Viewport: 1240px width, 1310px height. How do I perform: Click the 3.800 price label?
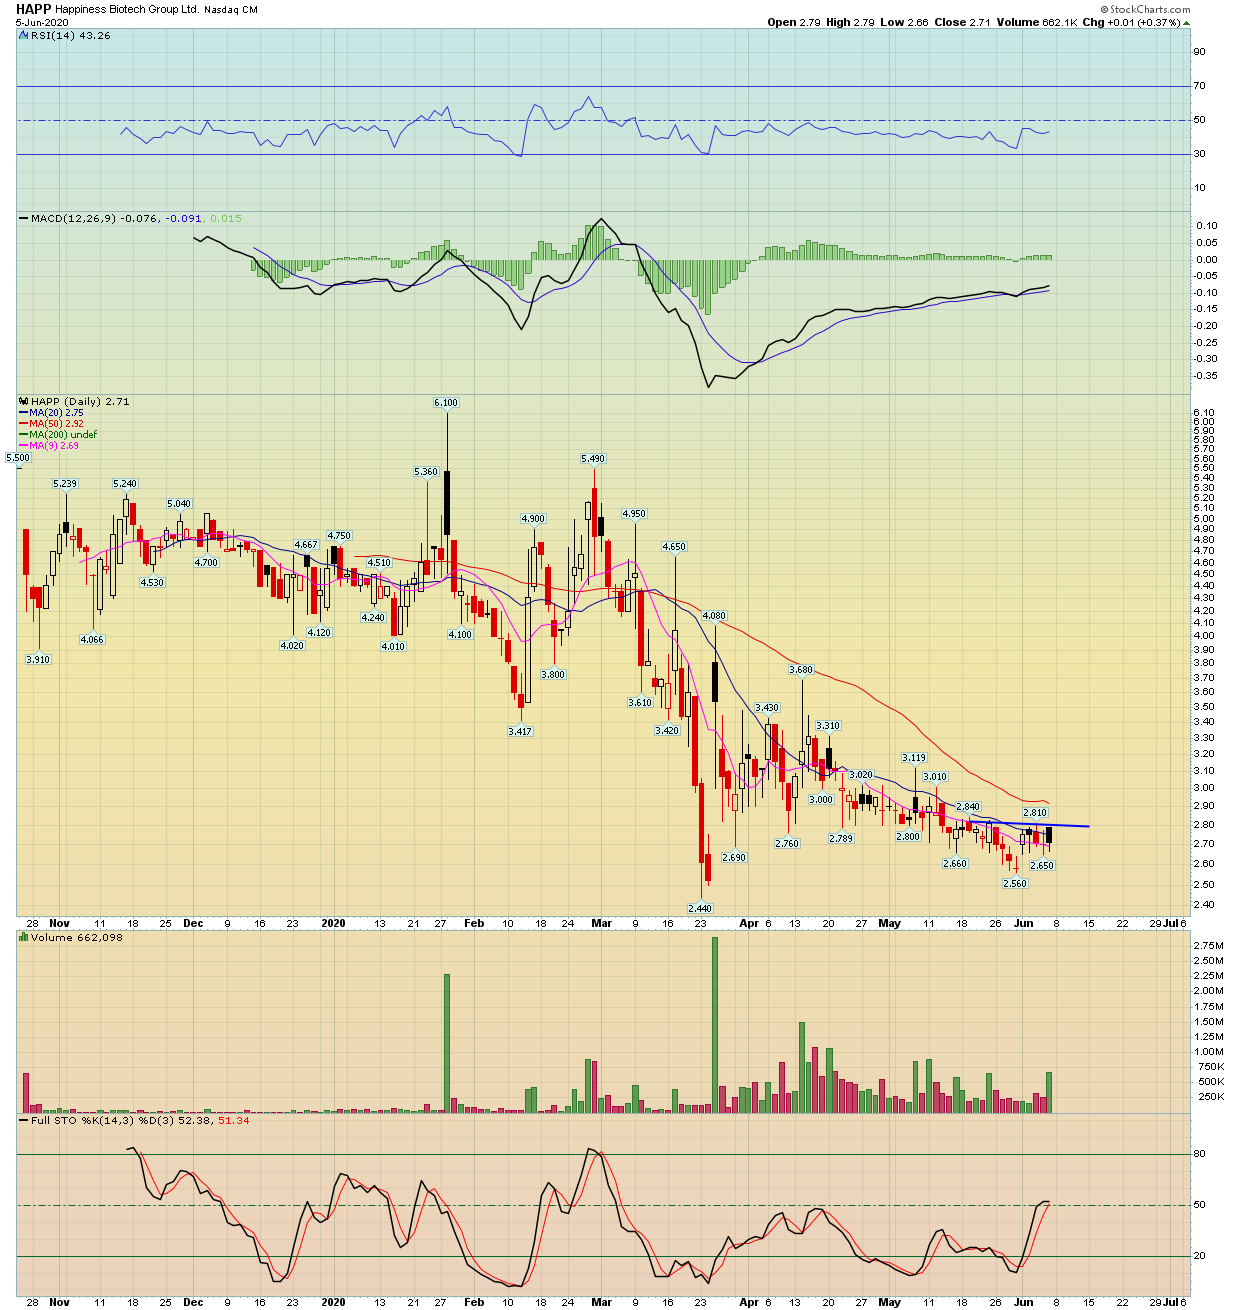tap(553, 674)
